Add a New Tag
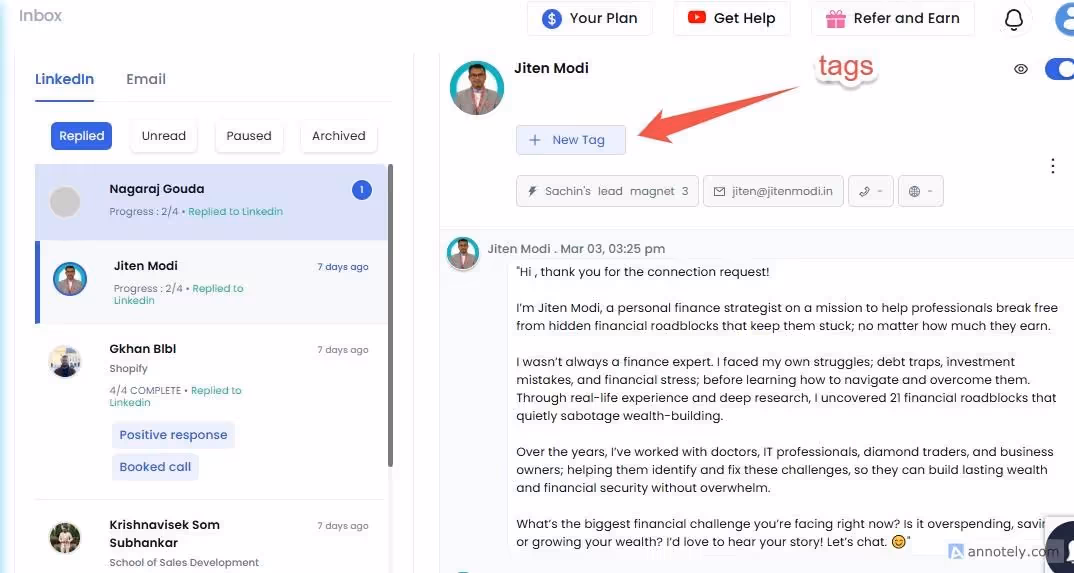This screenshot has width=1074, height=573. [571, 140]
